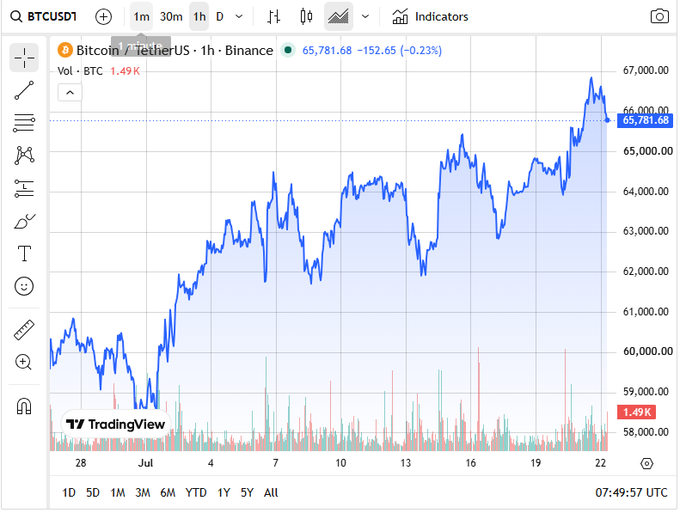Toggle magnet mode

coord(24,406)
